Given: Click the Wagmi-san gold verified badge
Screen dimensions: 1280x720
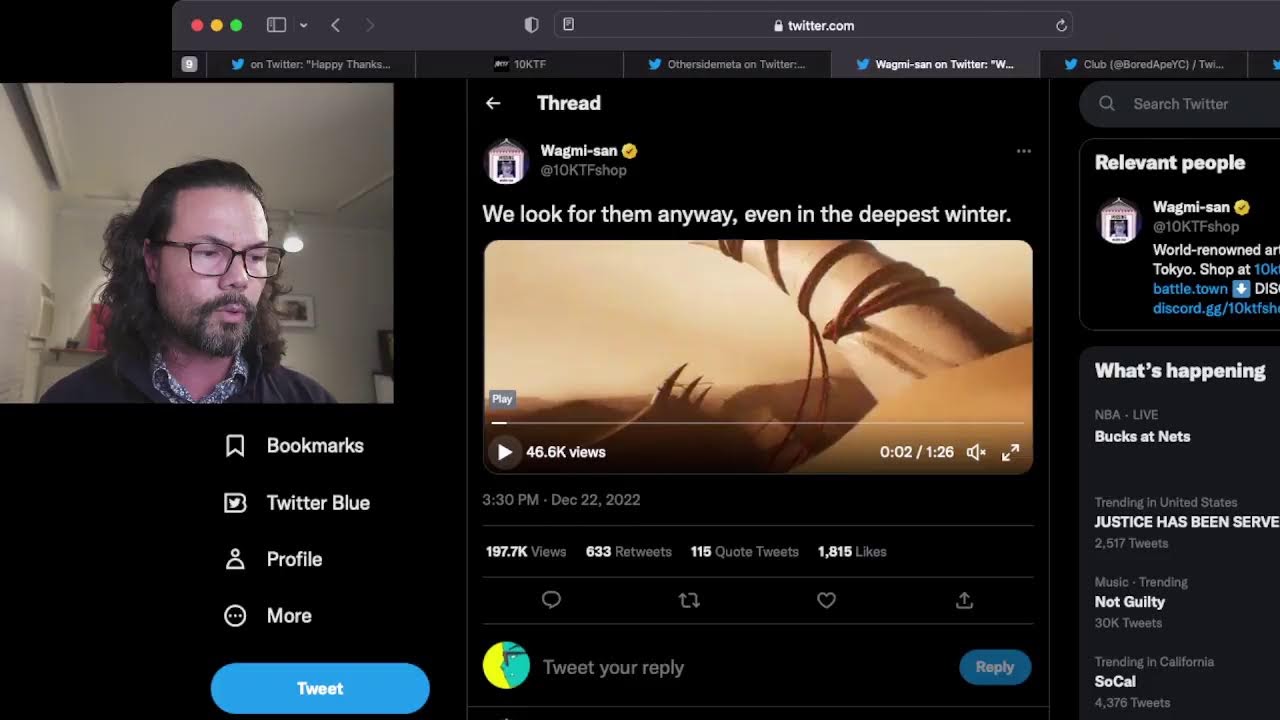Looking at the screenshot, I should [x=629, y=151].
